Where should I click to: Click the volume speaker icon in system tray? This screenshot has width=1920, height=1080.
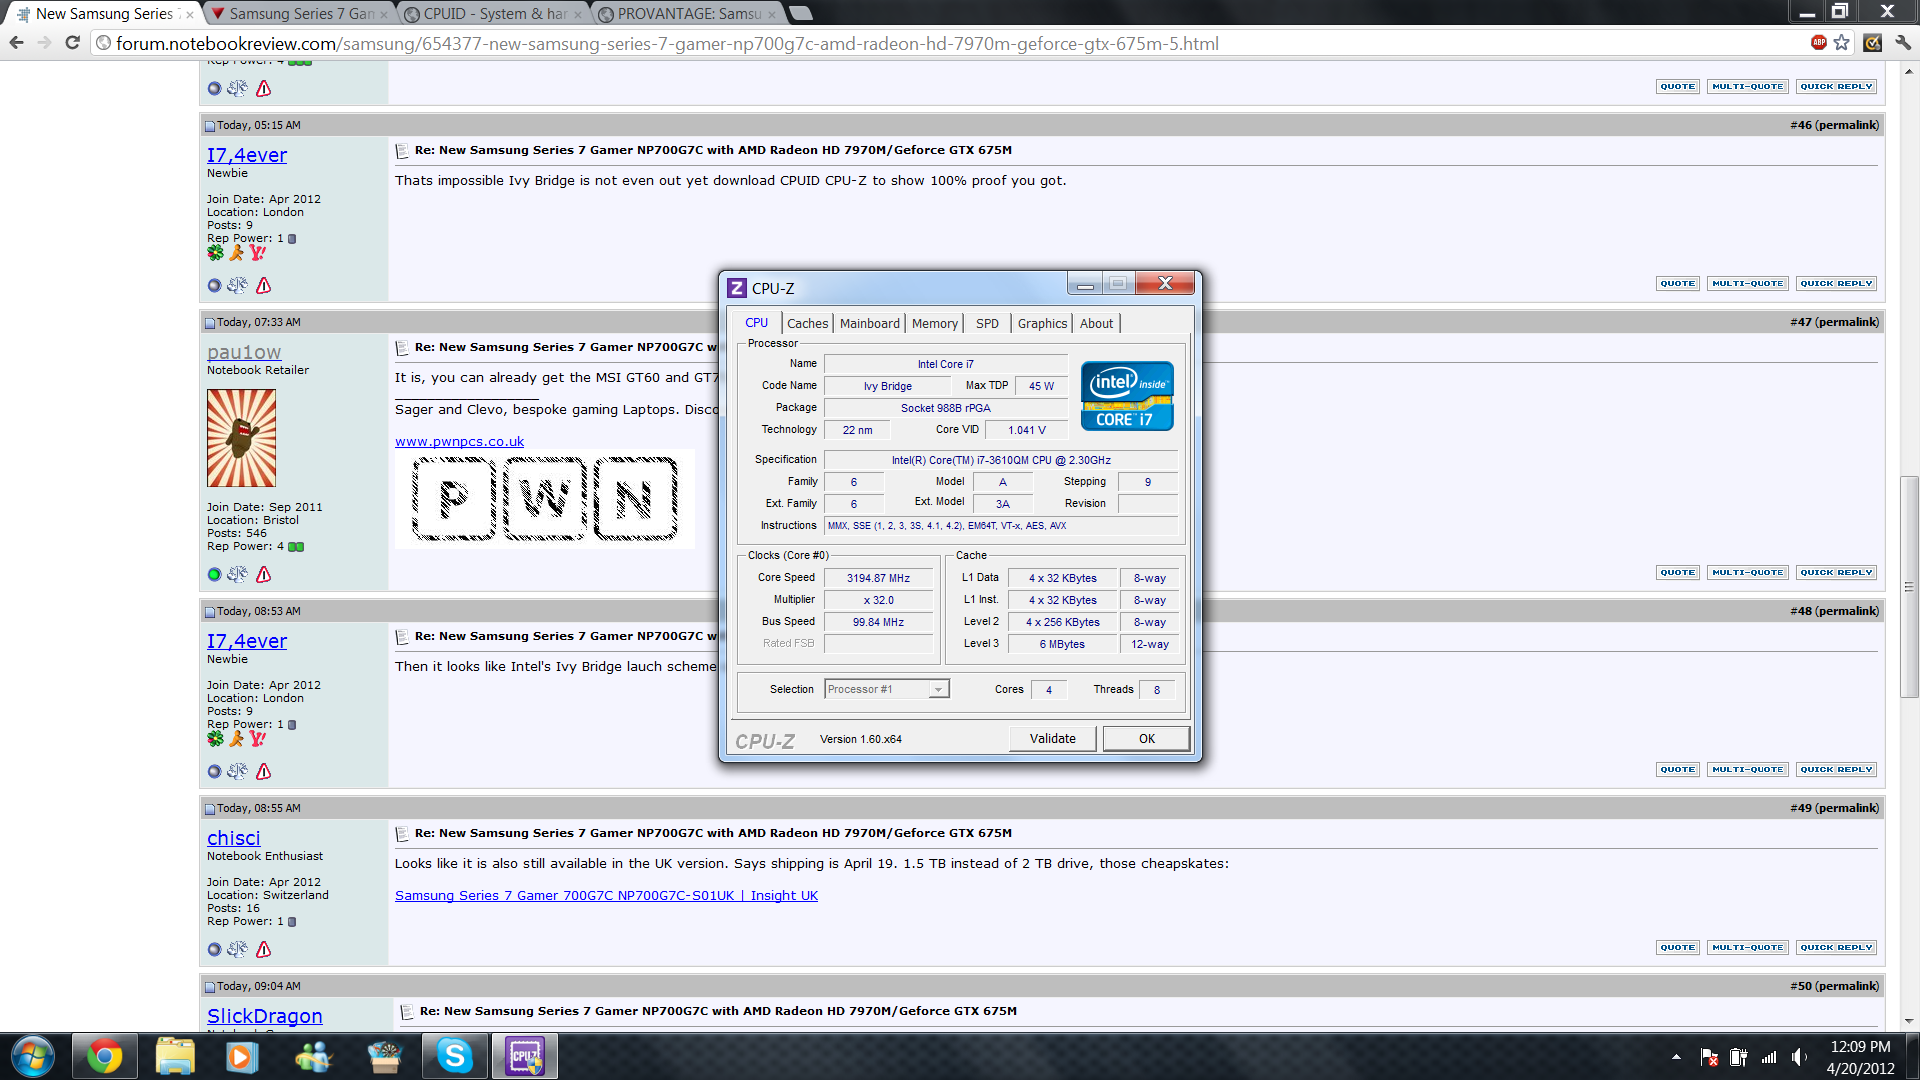pyautogui.click(x=1799, y=1057)
